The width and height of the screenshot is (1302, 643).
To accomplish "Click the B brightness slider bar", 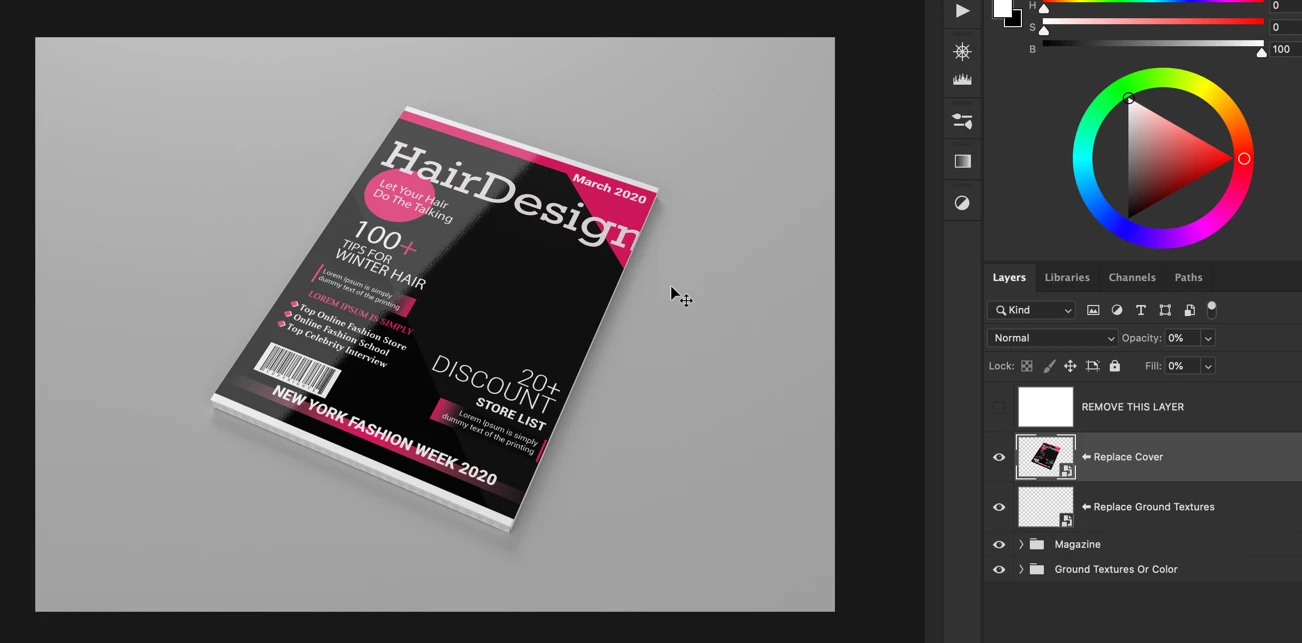I will [1153, 43].
